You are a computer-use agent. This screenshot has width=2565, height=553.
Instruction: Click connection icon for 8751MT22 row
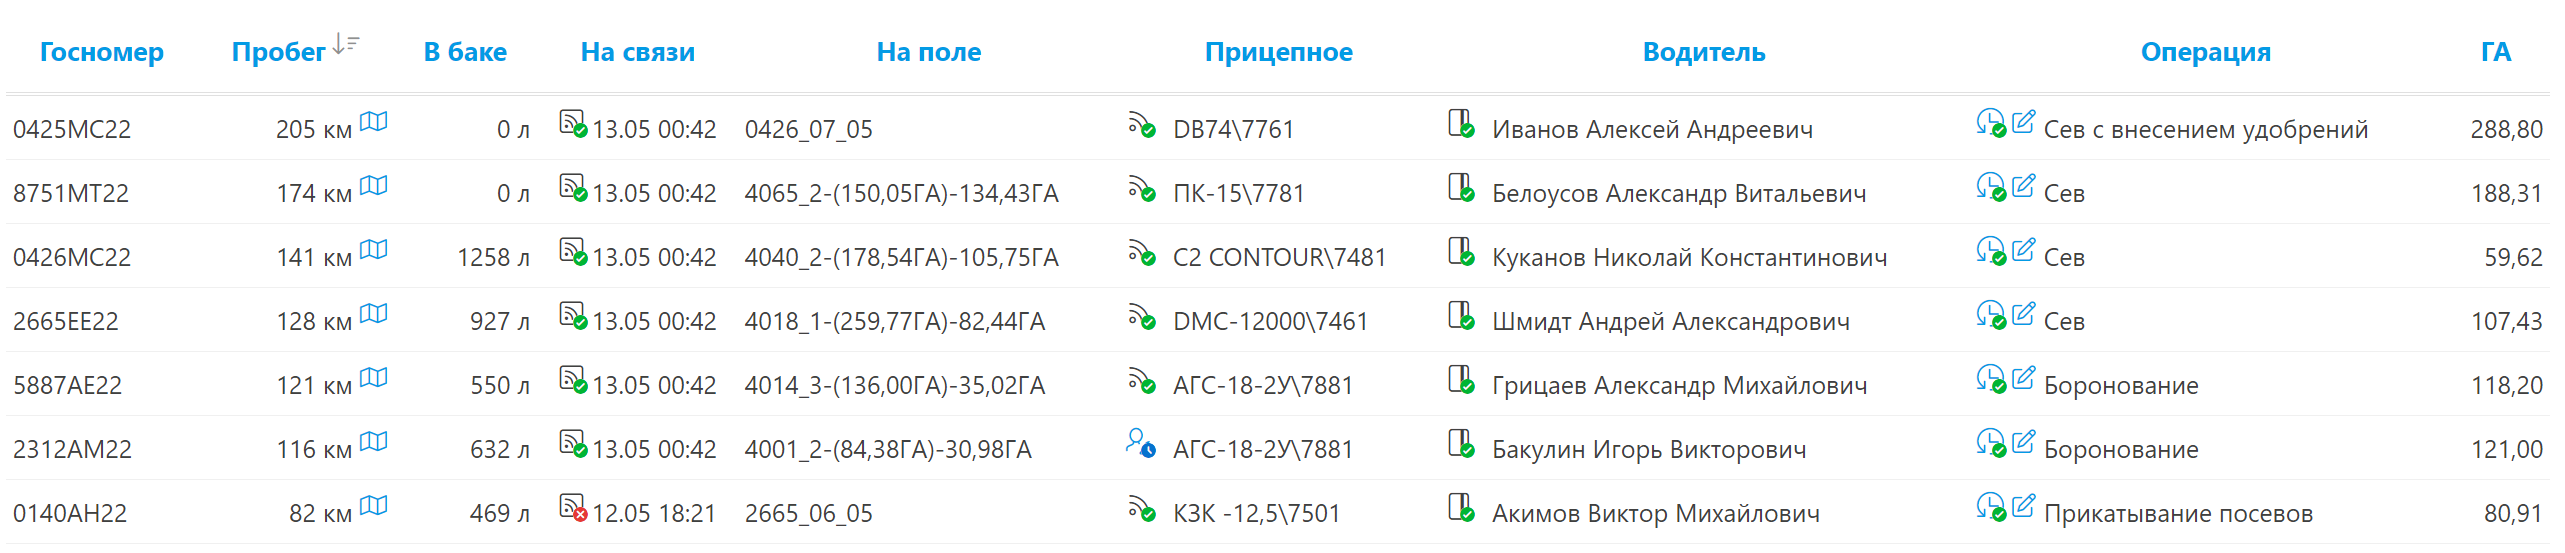point(572,187)
